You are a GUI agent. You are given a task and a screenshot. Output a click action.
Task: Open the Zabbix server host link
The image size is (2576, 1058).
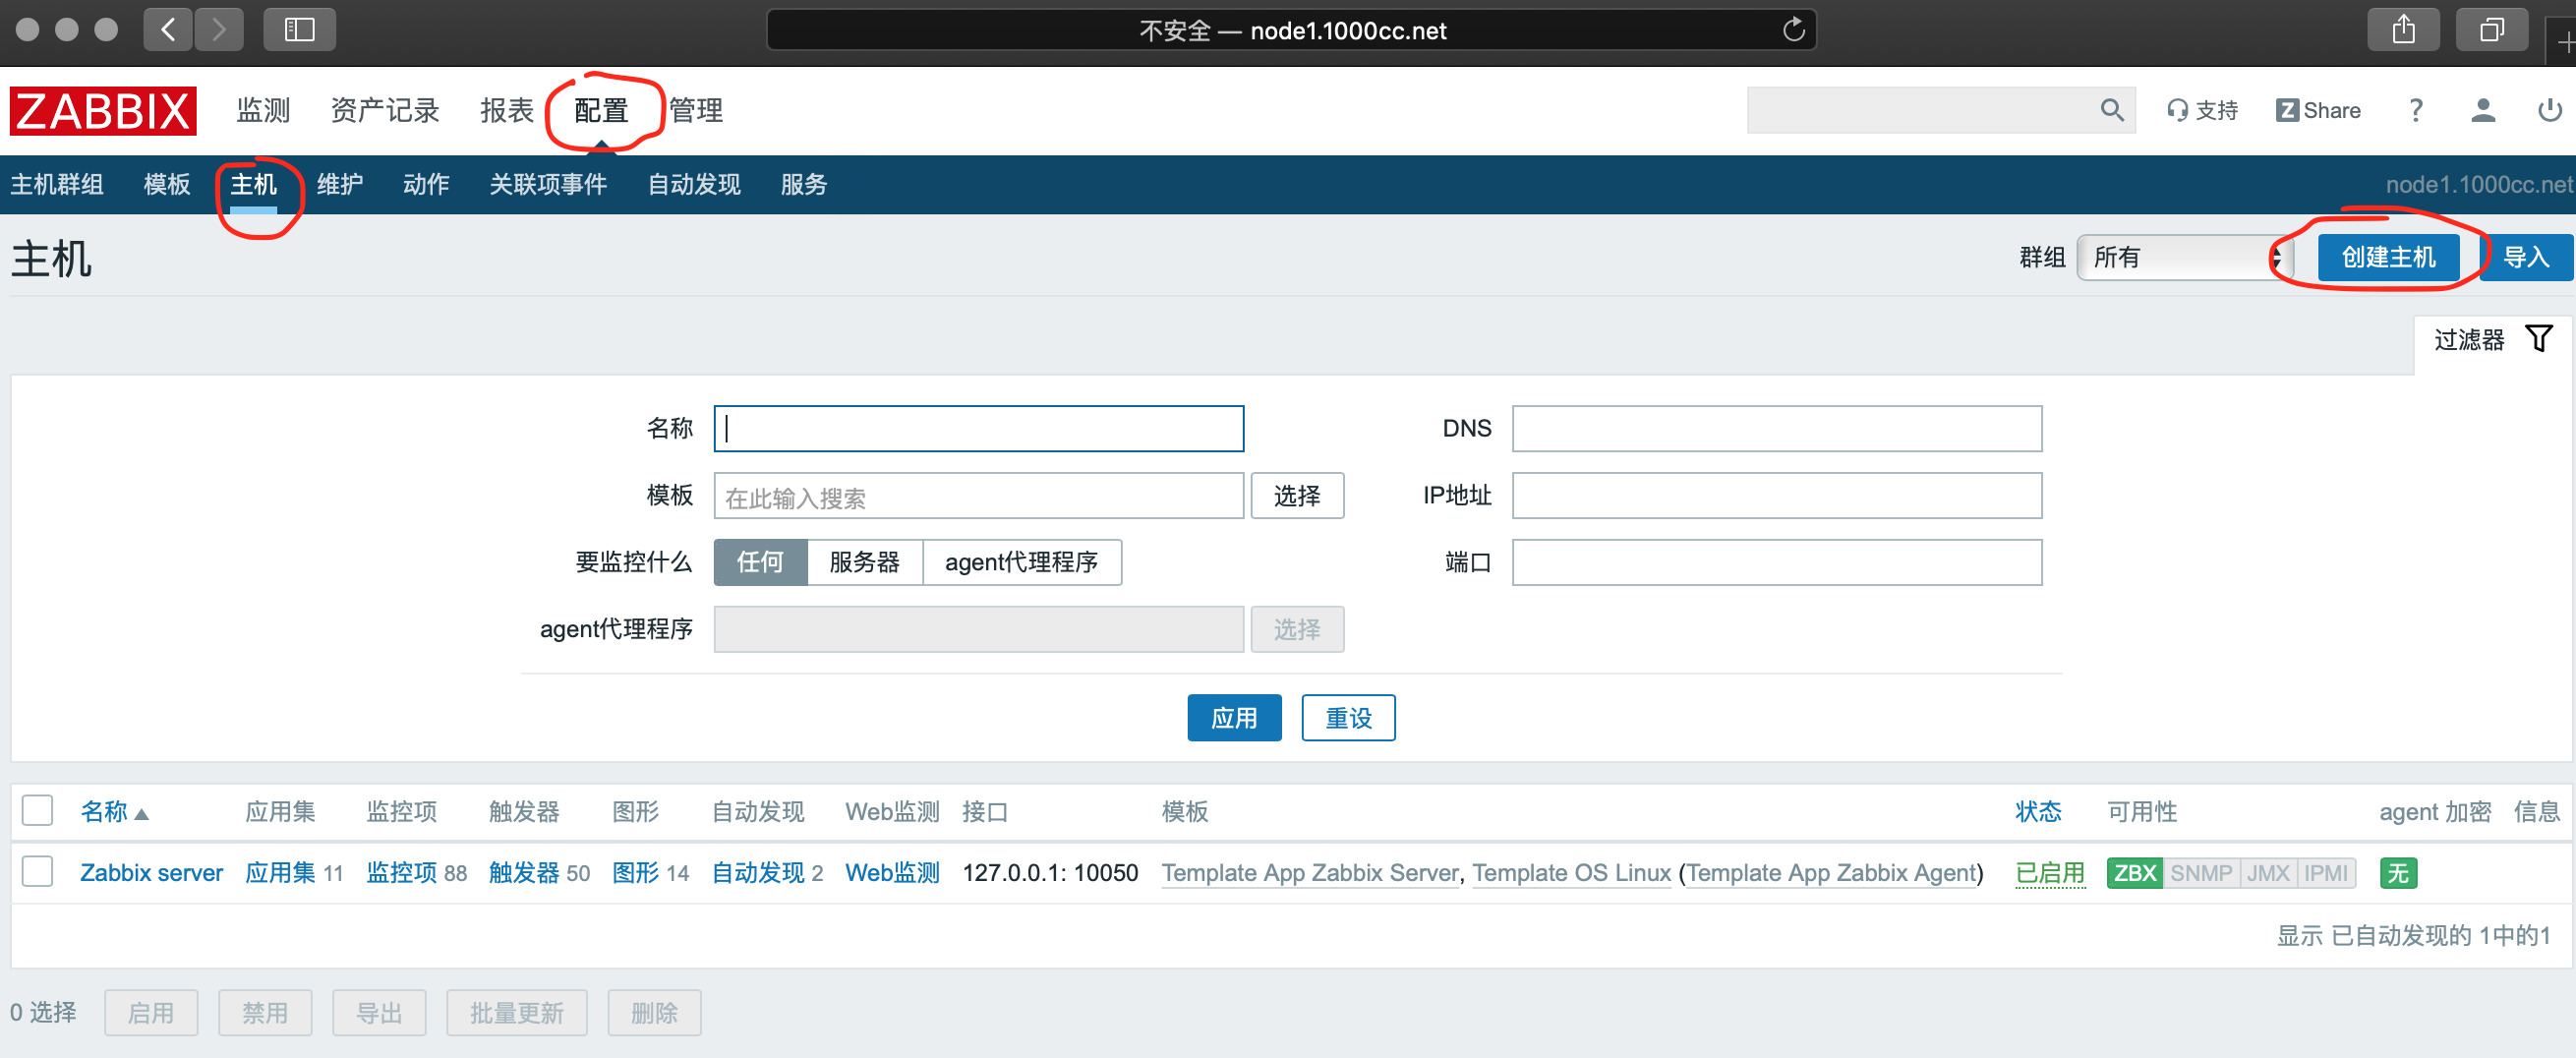[x=151, y=873]
